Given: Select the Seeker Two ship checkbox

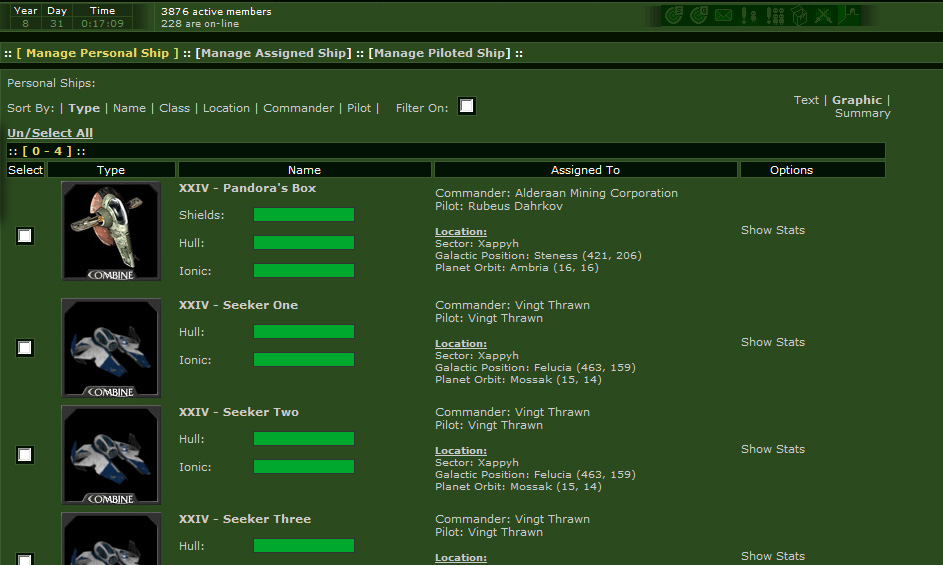Looking at the screenshot, I should [25, 455].
